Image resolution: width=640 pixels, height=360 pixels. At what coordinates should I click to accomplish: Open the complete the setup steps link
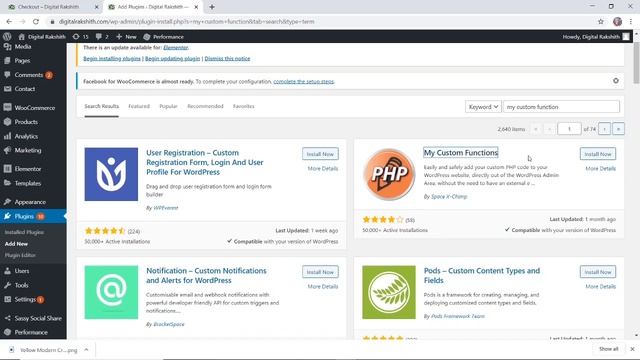(x=304, y=82)
